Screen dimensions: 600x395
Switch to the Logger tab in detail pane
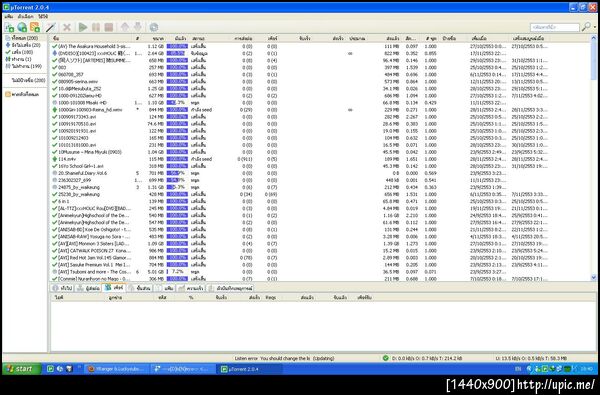(x=230, y=288)
